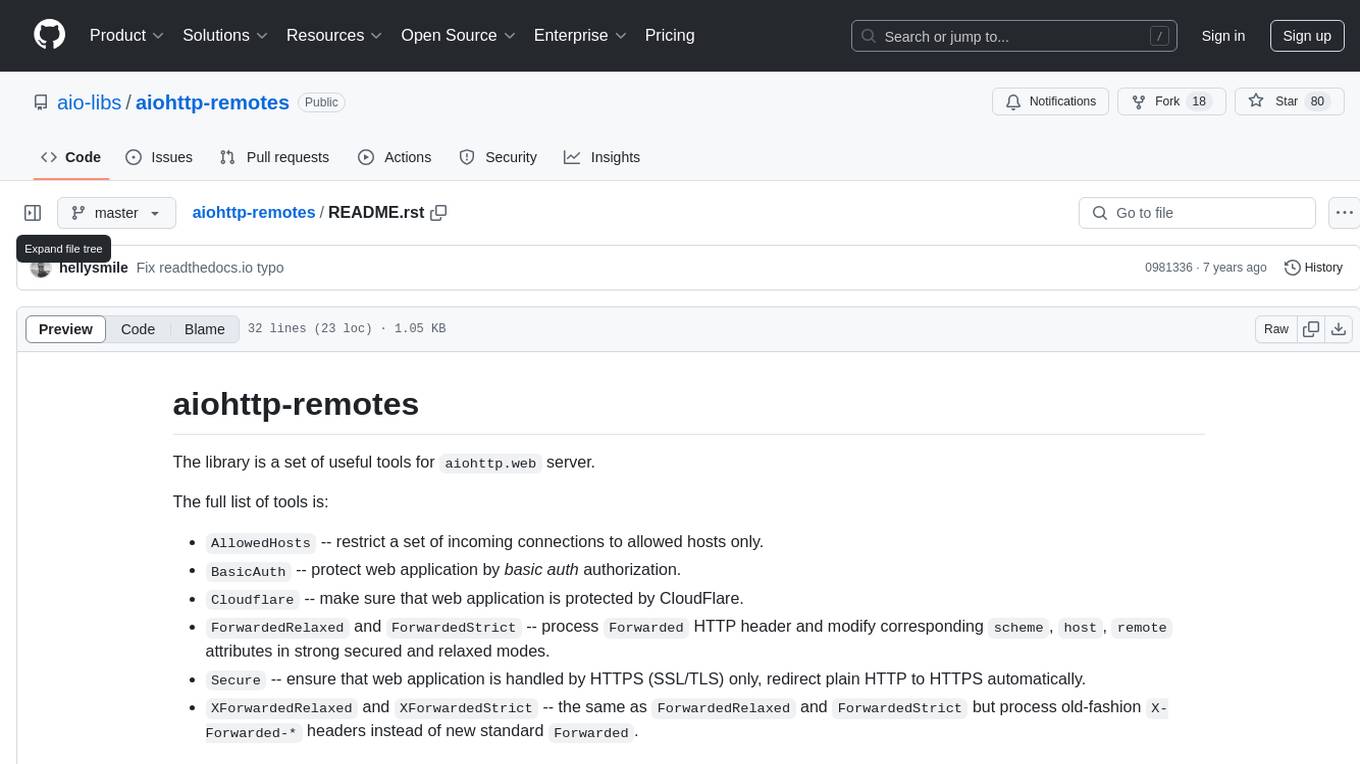
Task: Copy raw file contents icon
Action: click(1311, 329)
